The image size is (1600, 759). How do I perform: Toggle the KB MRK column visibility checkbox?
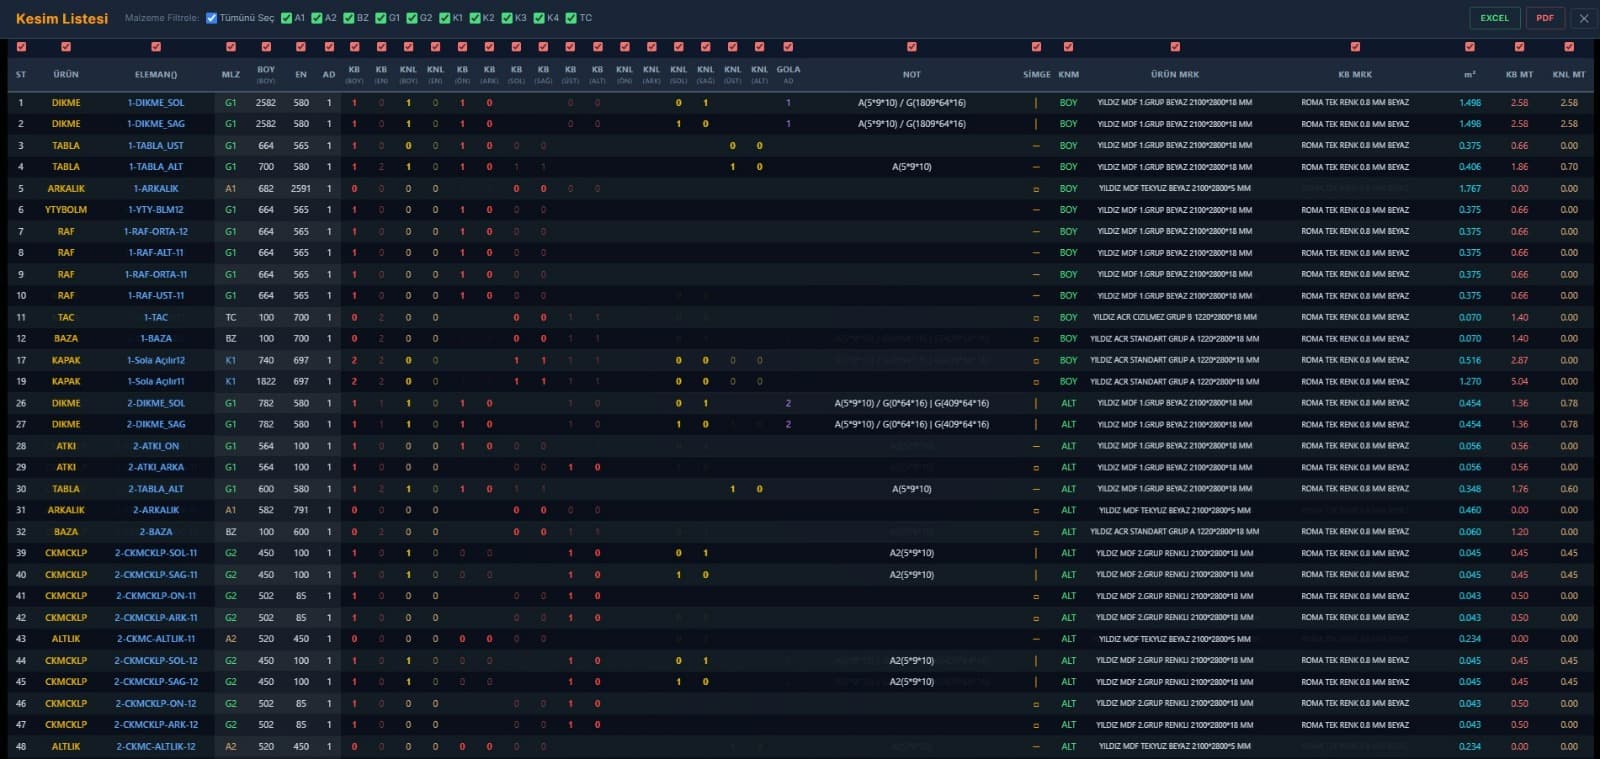(x=1355, y=47)
